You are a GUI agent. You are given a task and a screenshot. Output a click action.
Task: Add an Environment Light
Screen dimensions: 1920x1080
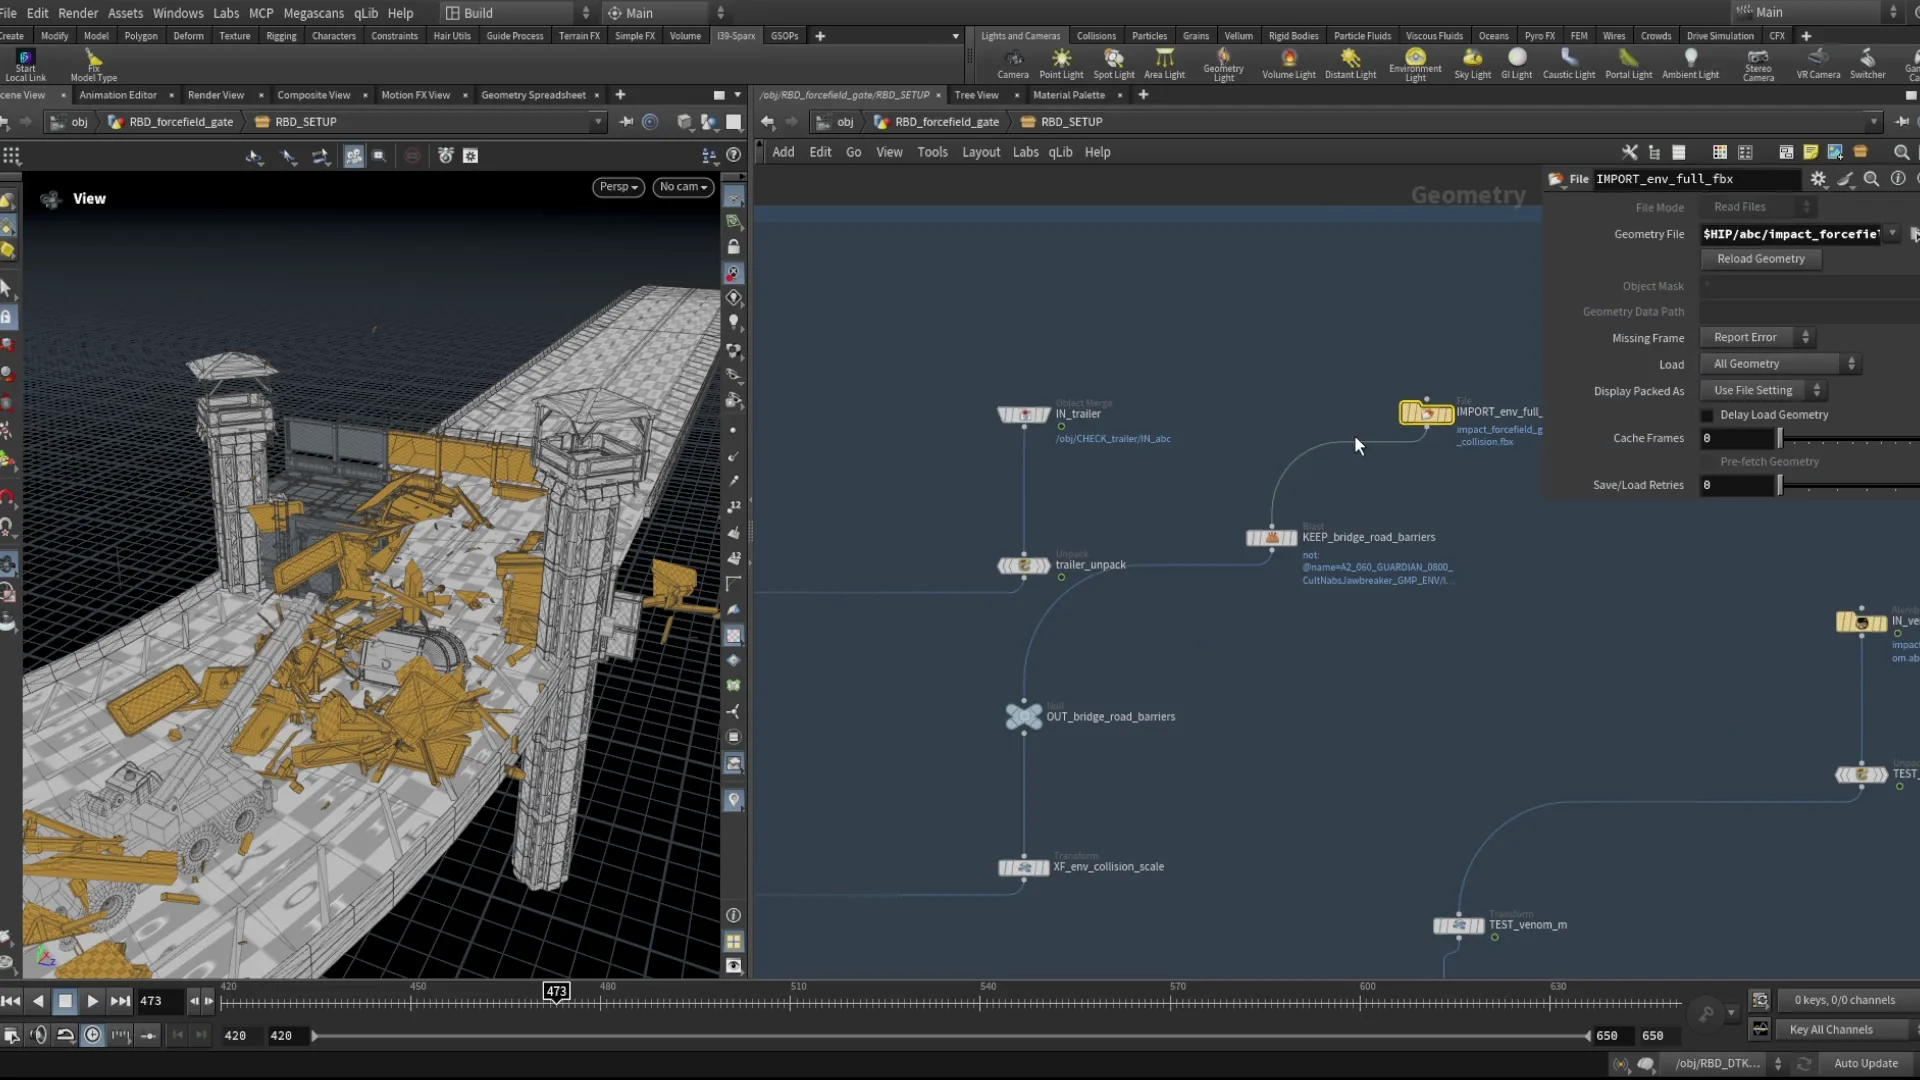pyautogui.click(x=1415, y=64)
